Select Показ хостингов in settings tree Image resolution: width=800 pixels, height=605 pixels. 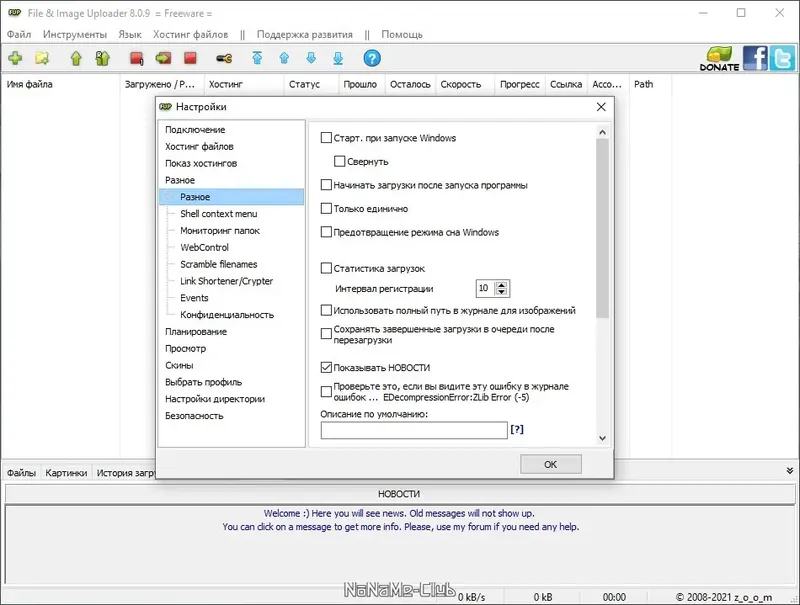[x=201, y=163]
